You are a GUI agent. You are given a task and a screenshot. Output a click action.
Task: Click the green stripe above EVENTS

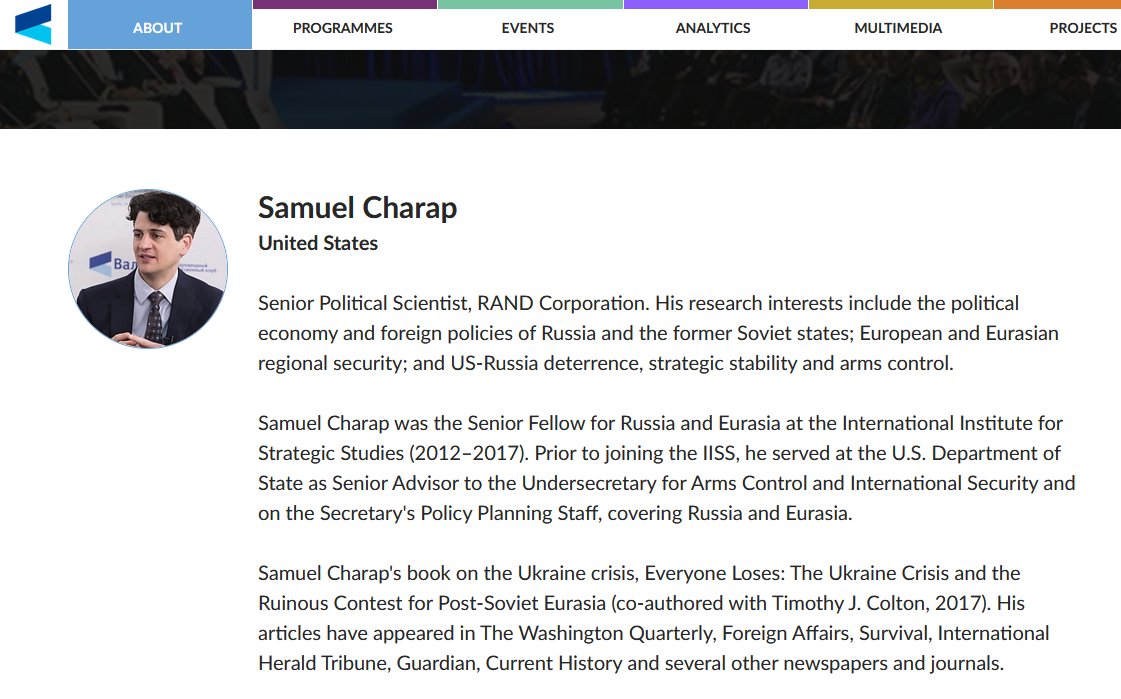(530, 4)
